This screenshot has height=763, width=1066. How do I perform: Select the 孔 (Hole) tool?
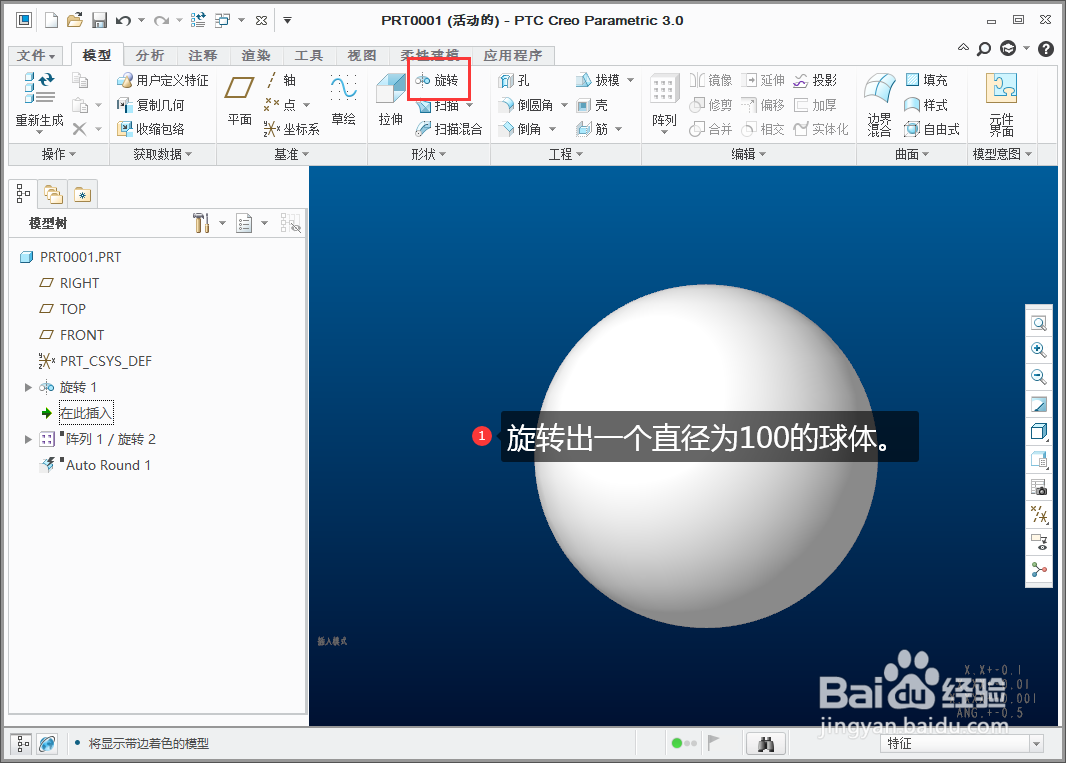click(x=513, y=80)
